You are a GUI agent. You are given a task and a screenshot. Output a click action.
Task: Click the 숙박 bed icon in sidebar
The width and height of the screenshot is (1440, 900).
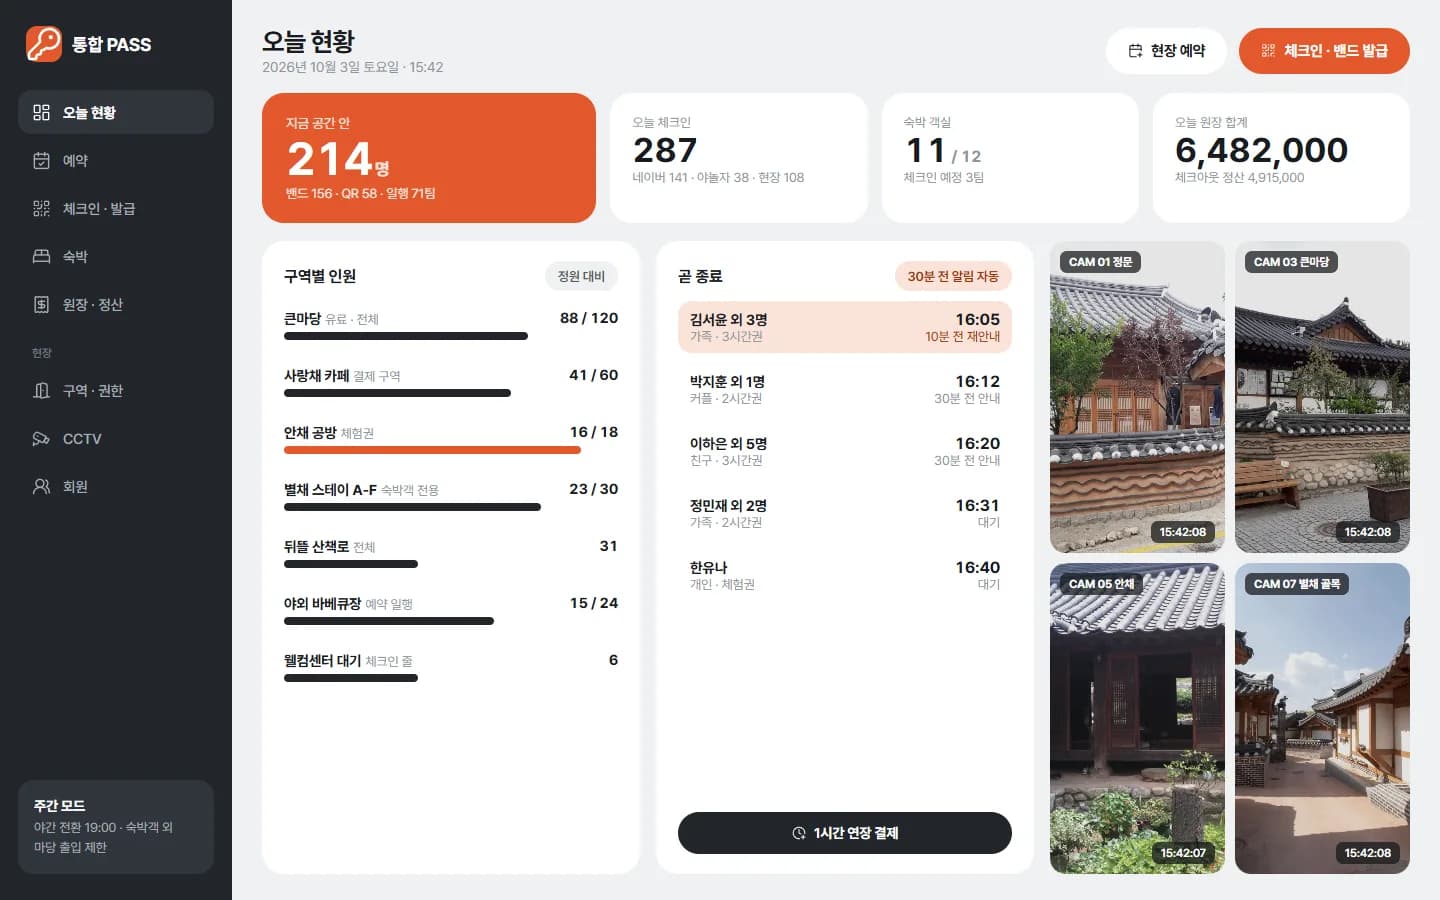point(41,256)
